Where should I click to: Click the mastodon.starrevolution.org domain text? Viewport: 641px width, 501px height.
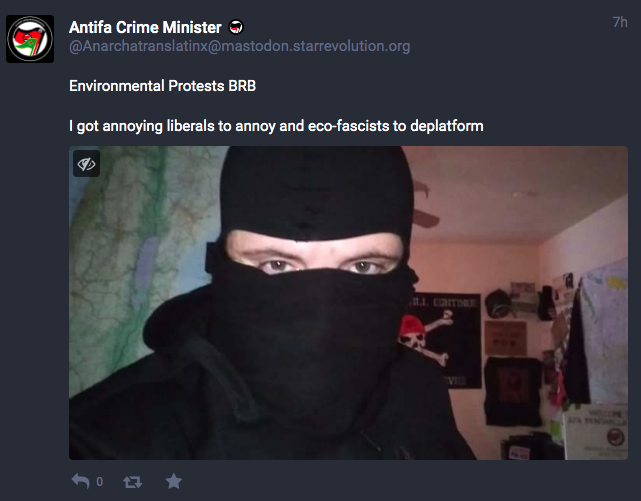pos(315,46)
